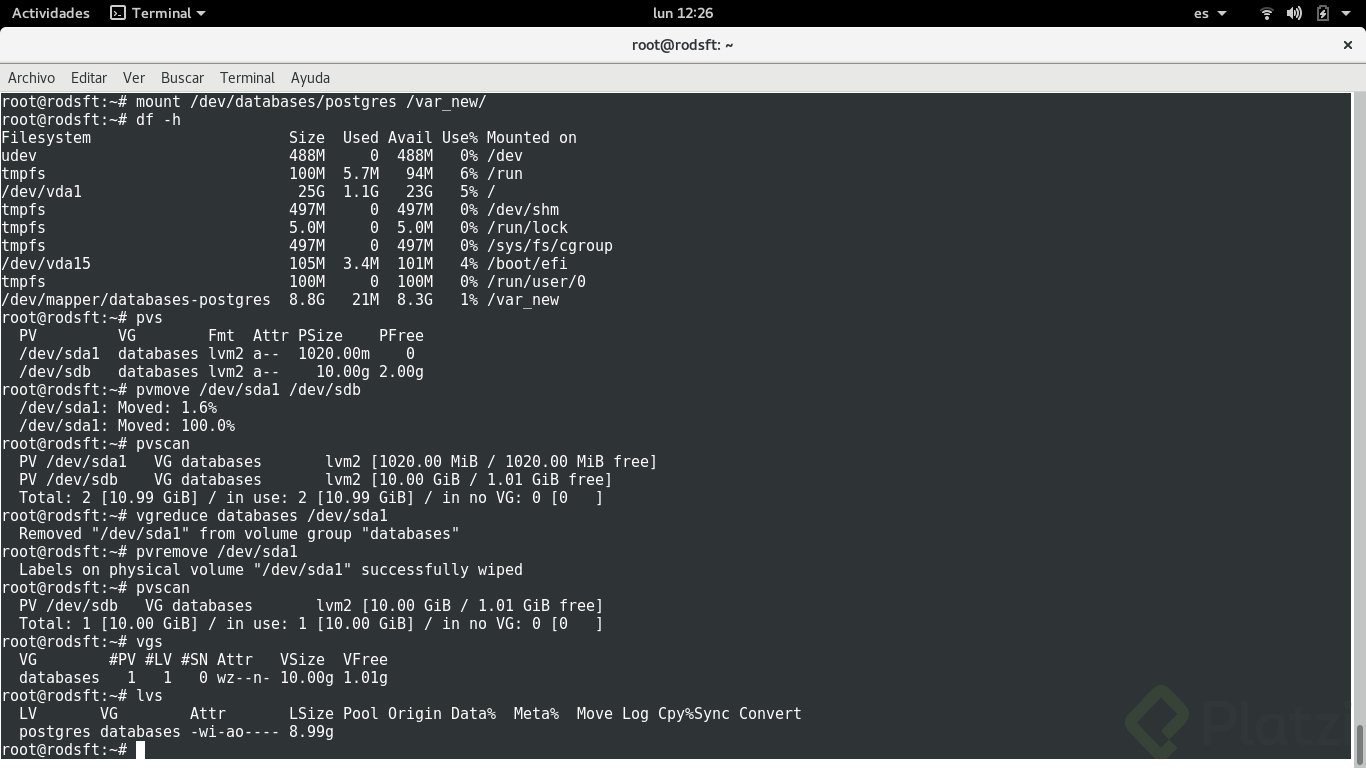This screenshot has height=768, width=1366.
Task: Click the 'Cpy%Sync' column header in lvs output
Action: 694,714
